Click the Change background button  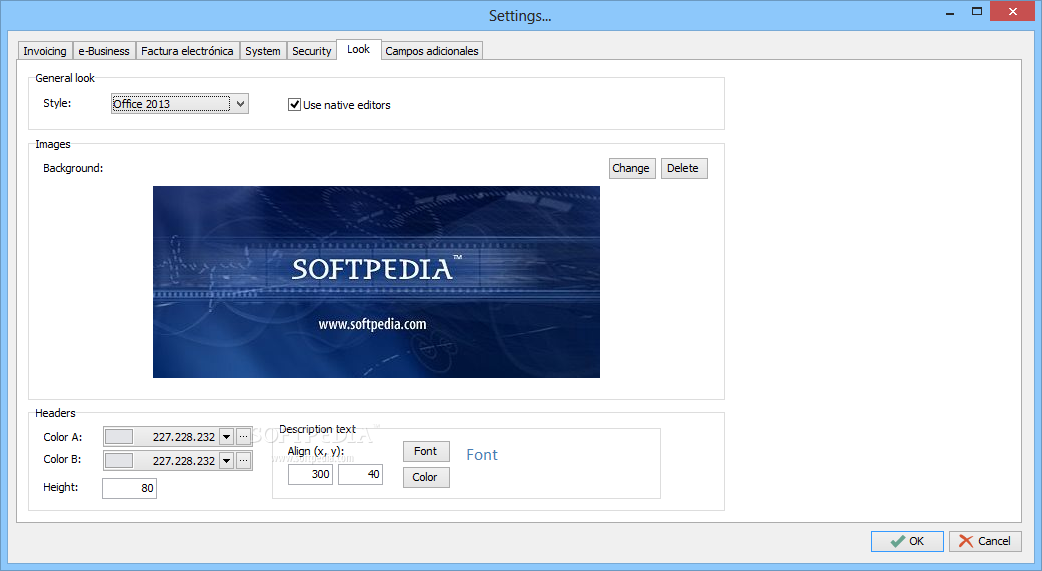[x=631, y=168]
